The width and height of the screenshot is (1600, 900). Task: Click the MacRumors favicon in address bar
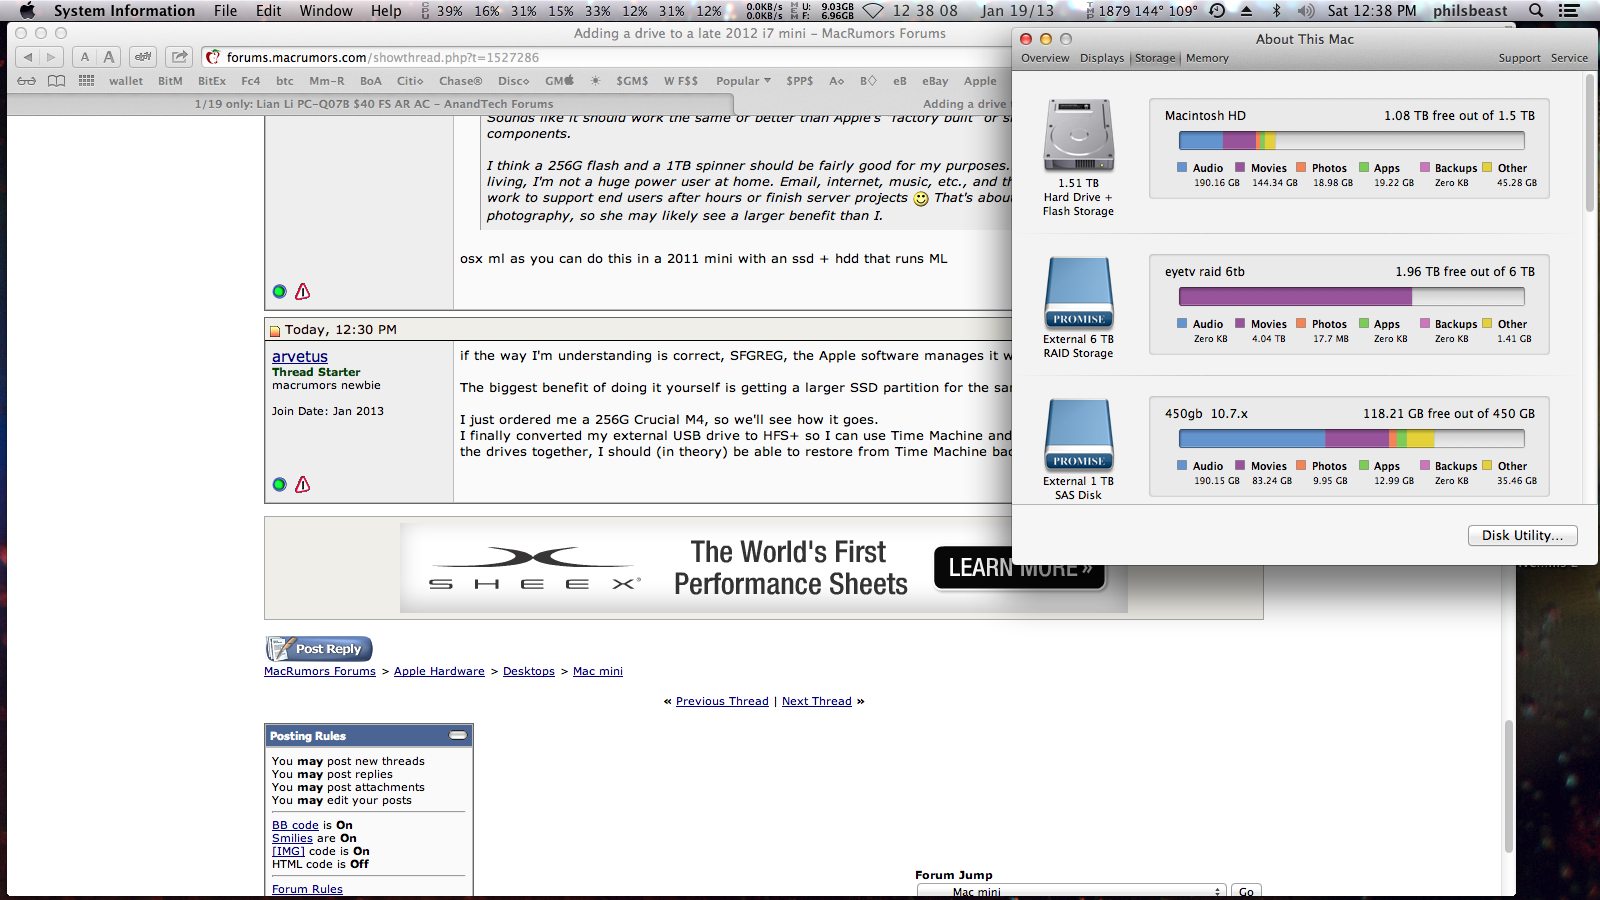pyautogui.click(x=213, y=57)
